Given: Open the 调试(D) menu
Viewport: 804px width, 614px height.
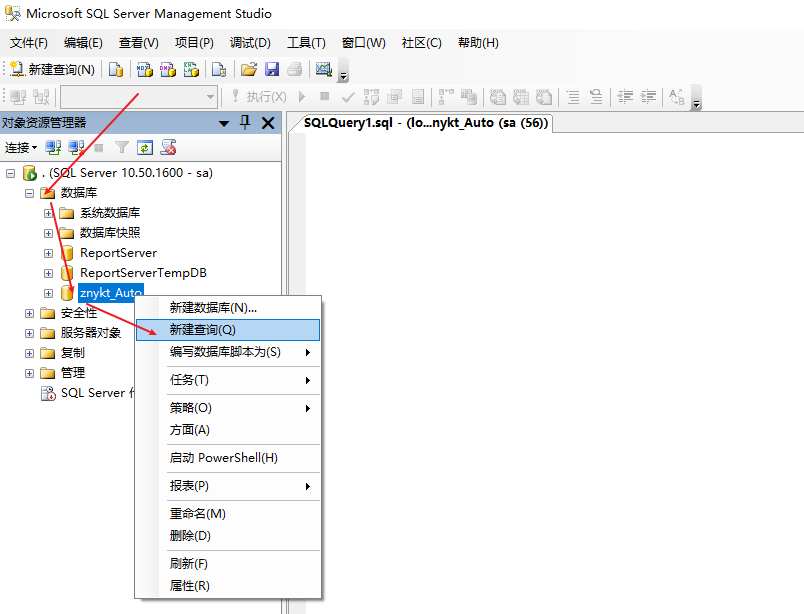Looking at the screenshot, I should coord(250,43).
